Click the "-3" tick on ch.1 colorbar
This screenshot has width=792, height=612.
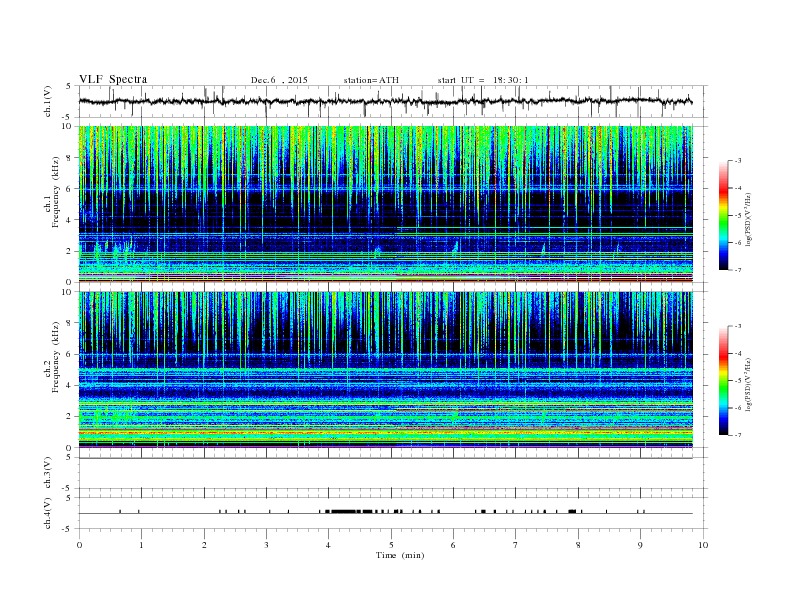click(x=738, y=161)
